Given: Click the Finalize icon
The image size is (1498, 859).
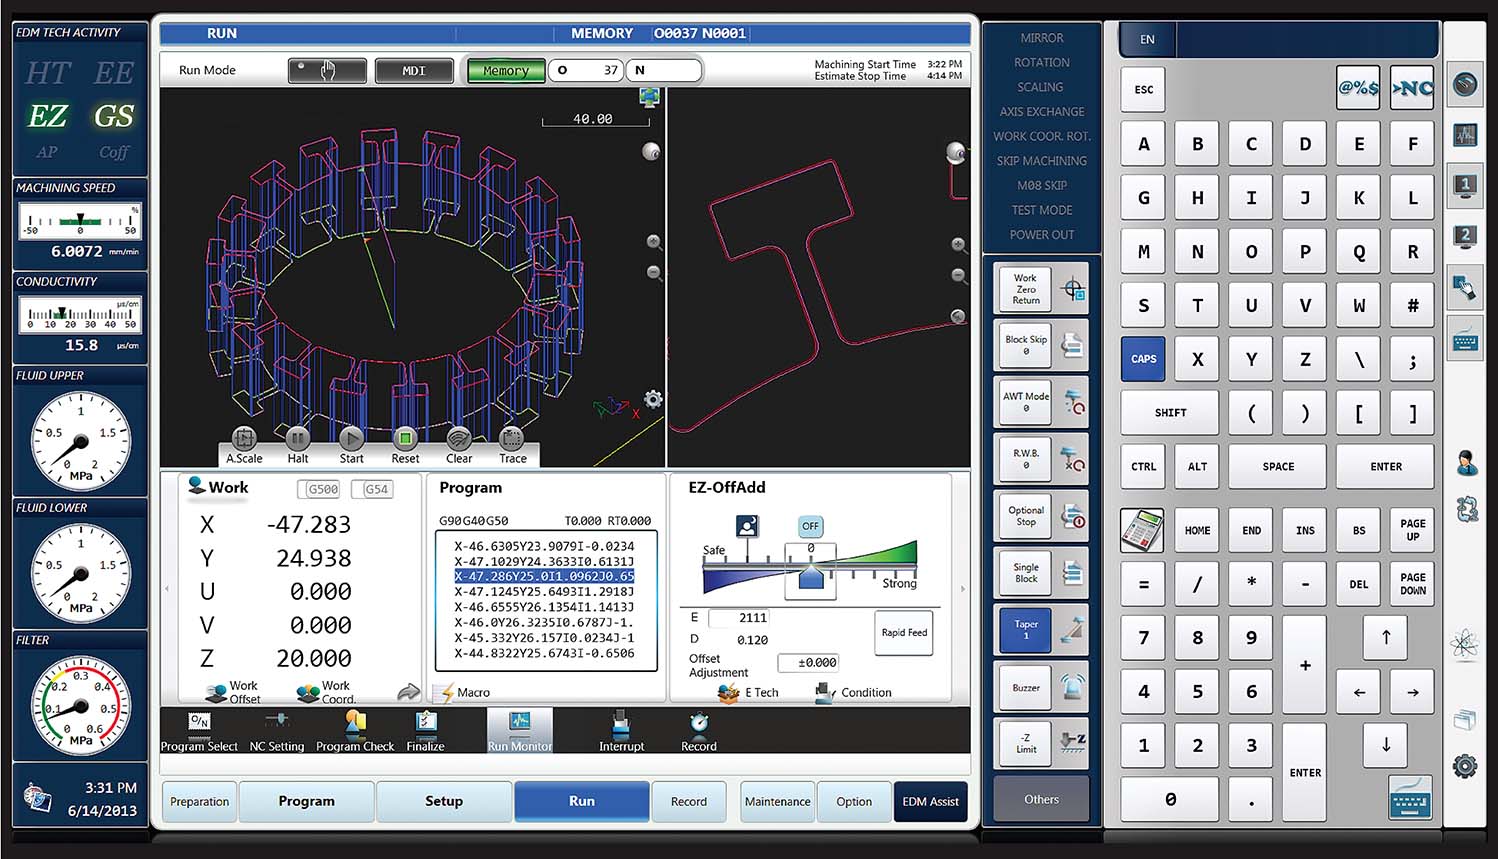Looking at the screenshot, I should [x=425, y=731].
